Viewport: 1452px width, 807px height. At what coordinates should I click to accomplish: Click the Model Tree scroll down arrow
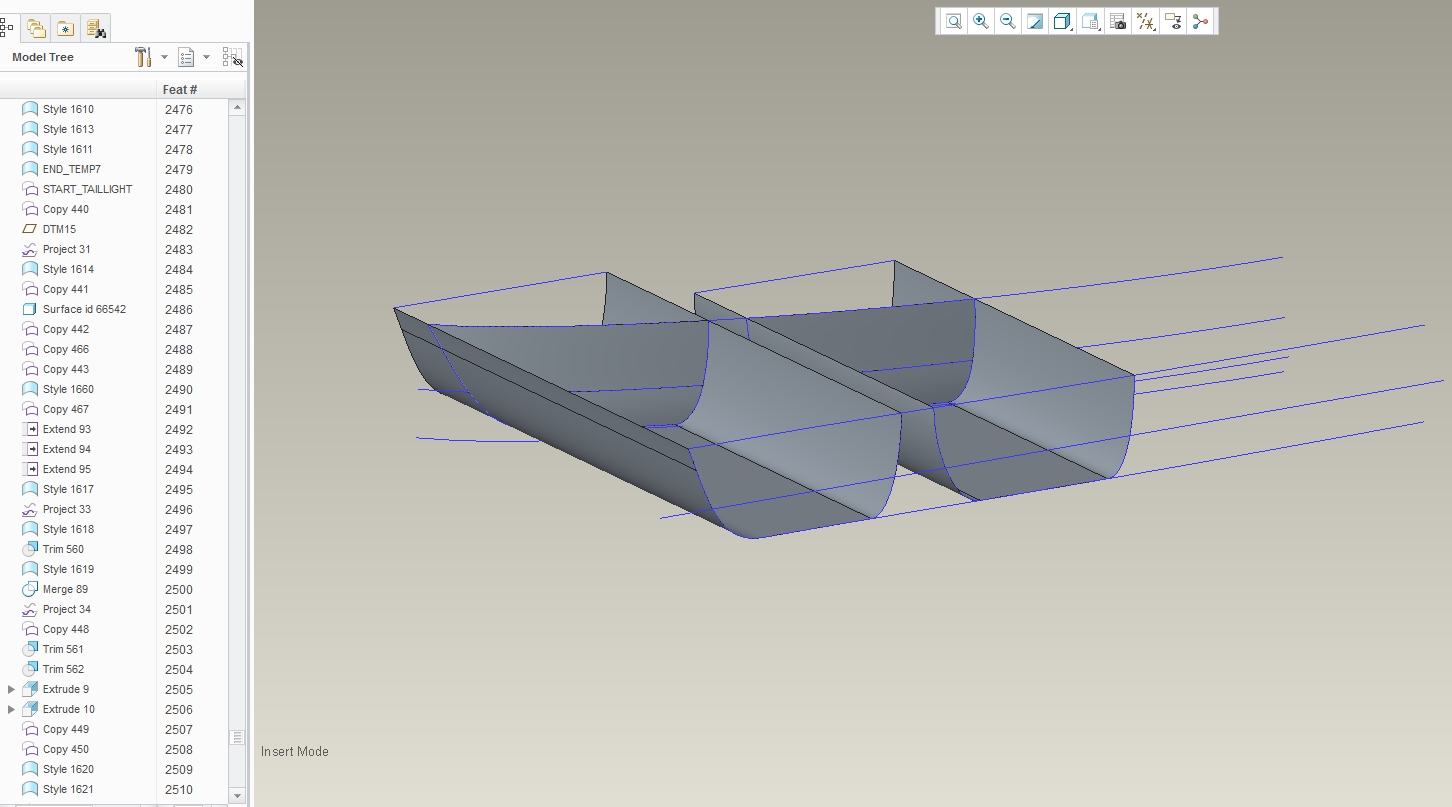click(237, 795)
